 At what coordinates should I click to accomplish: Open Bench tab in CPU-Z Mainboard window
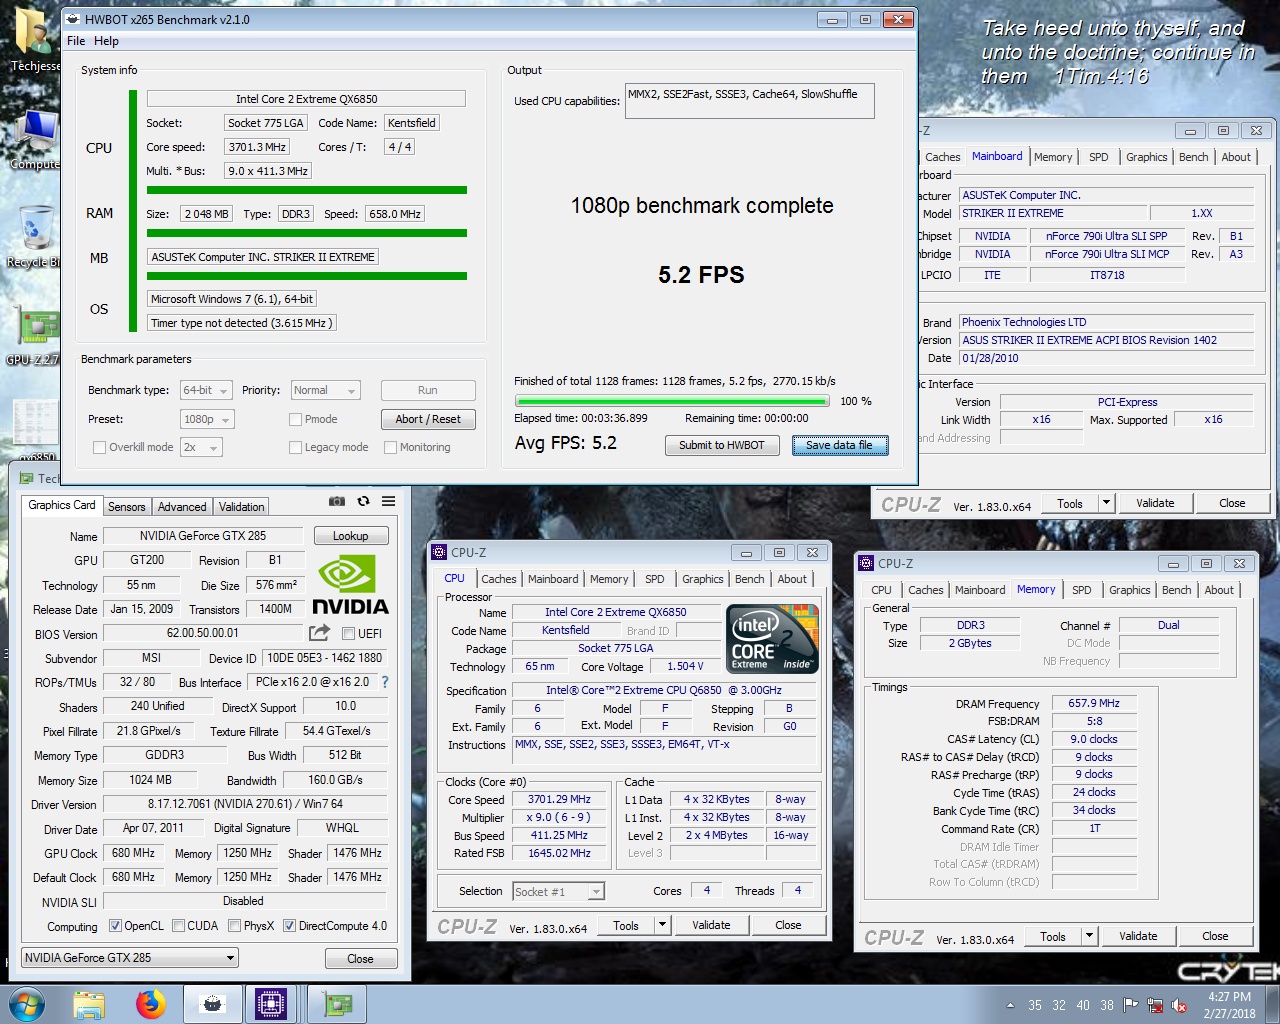click(x=1193, y=157)
